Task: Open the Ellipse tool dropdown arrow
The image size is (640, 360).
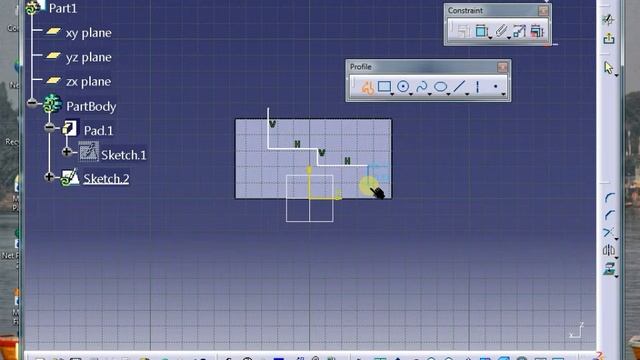Action: [449, 94]
